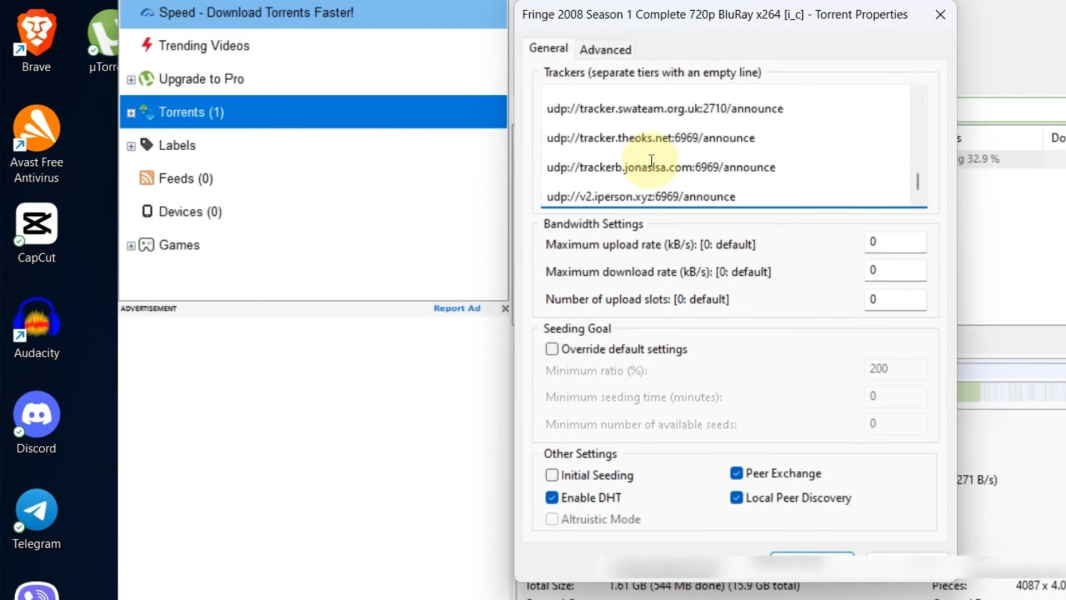Enable Override default settings checkbox
This screenshot has width=1066, height=600.
[x=551, y=349]
